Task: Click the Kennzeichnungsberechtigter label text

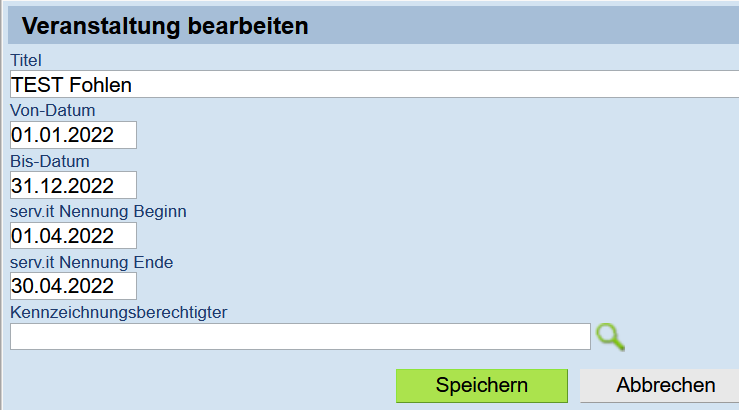Action: (x=119, y=312)
